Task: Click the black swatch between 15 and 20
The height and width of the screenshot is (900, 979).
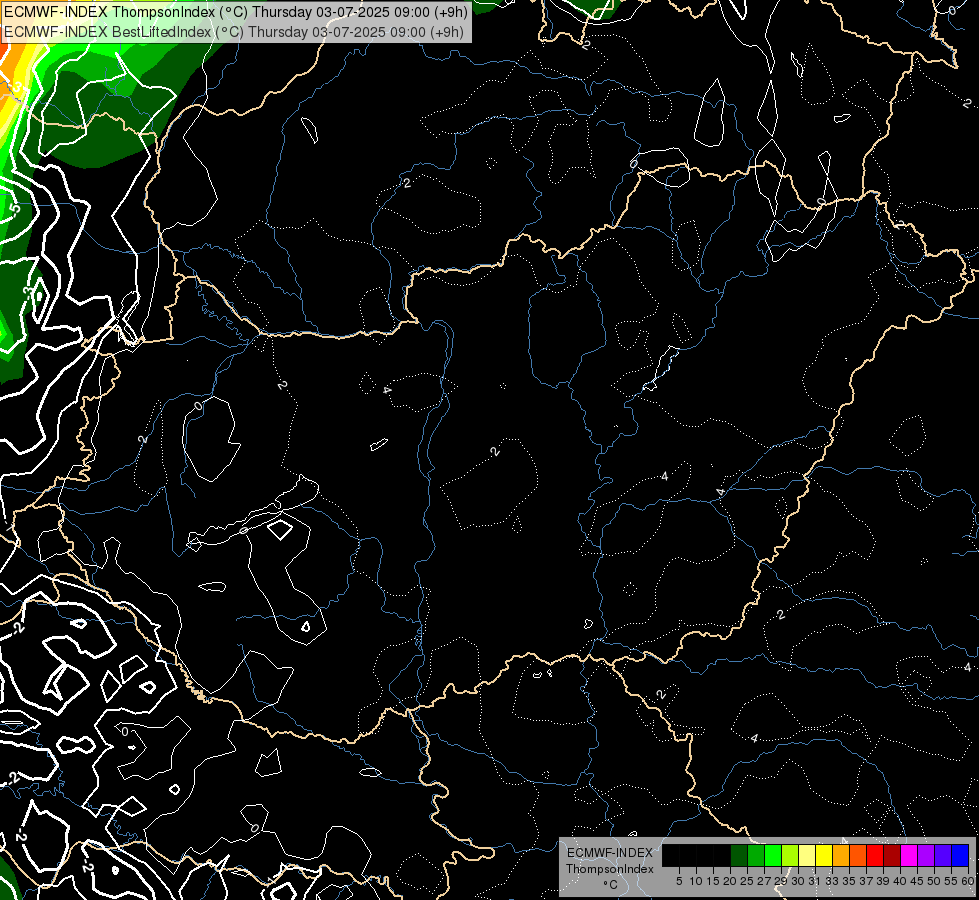Action: pos(722,855)
